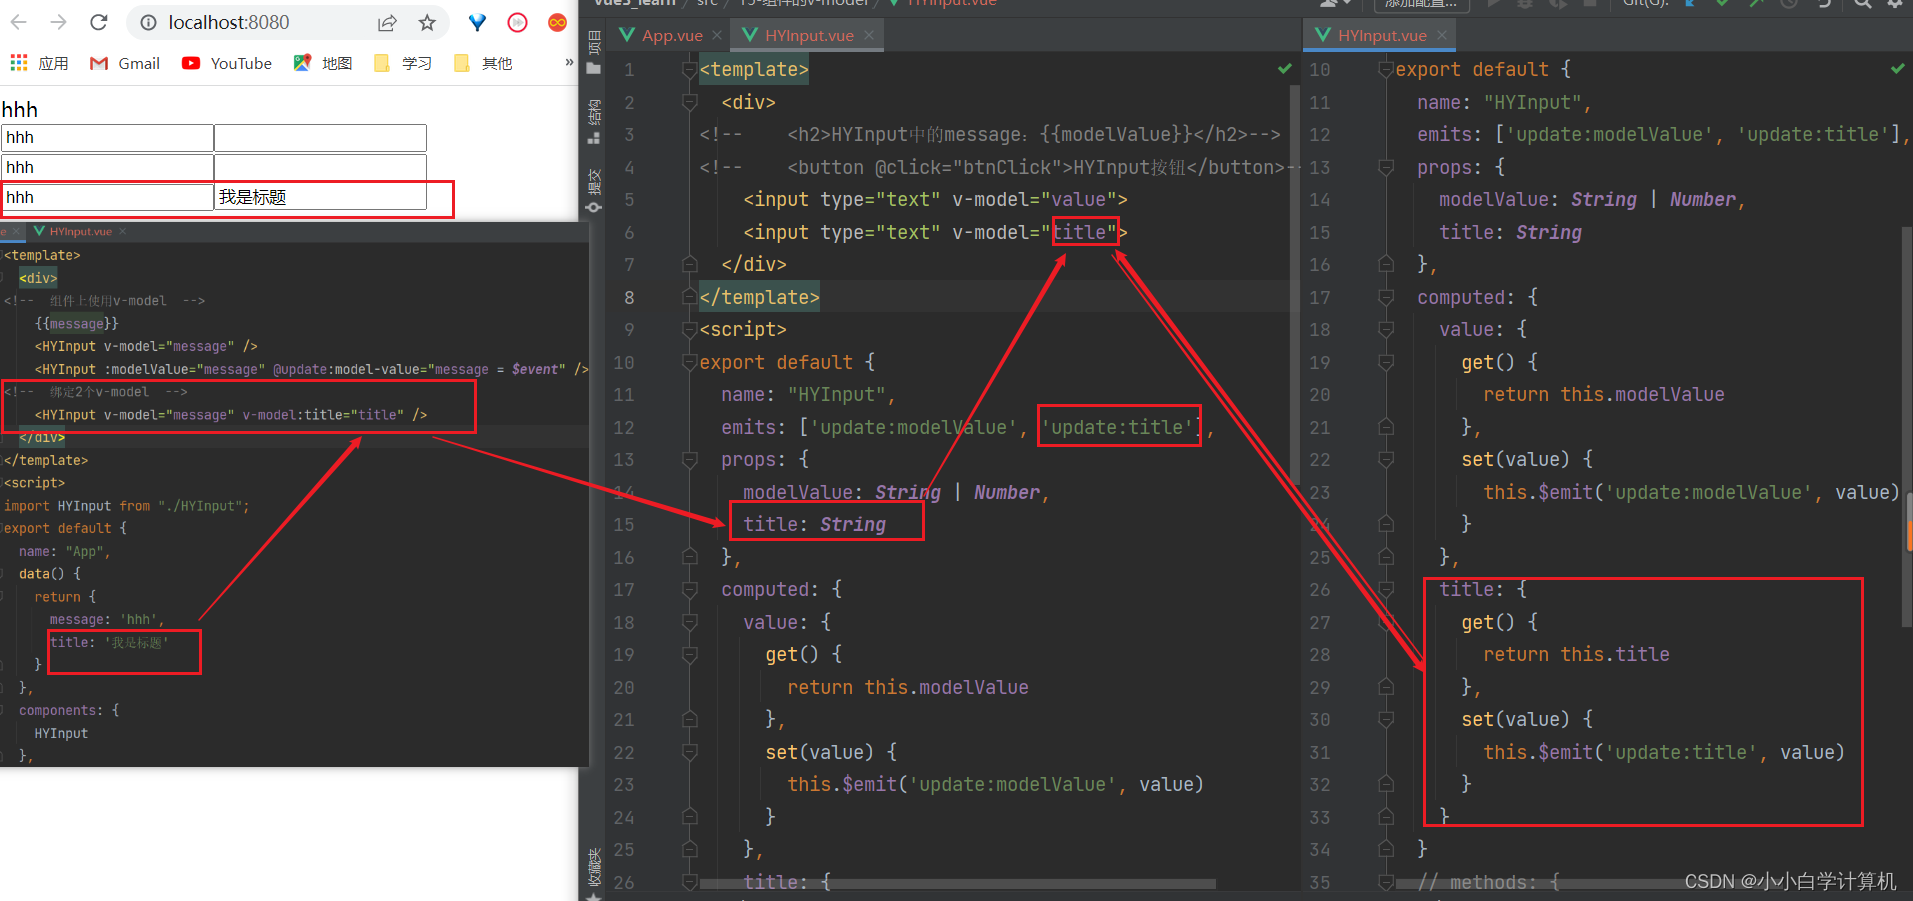1913x901 pixels.
Task: Click the browser forward arrow
Action: coord(58,22)
